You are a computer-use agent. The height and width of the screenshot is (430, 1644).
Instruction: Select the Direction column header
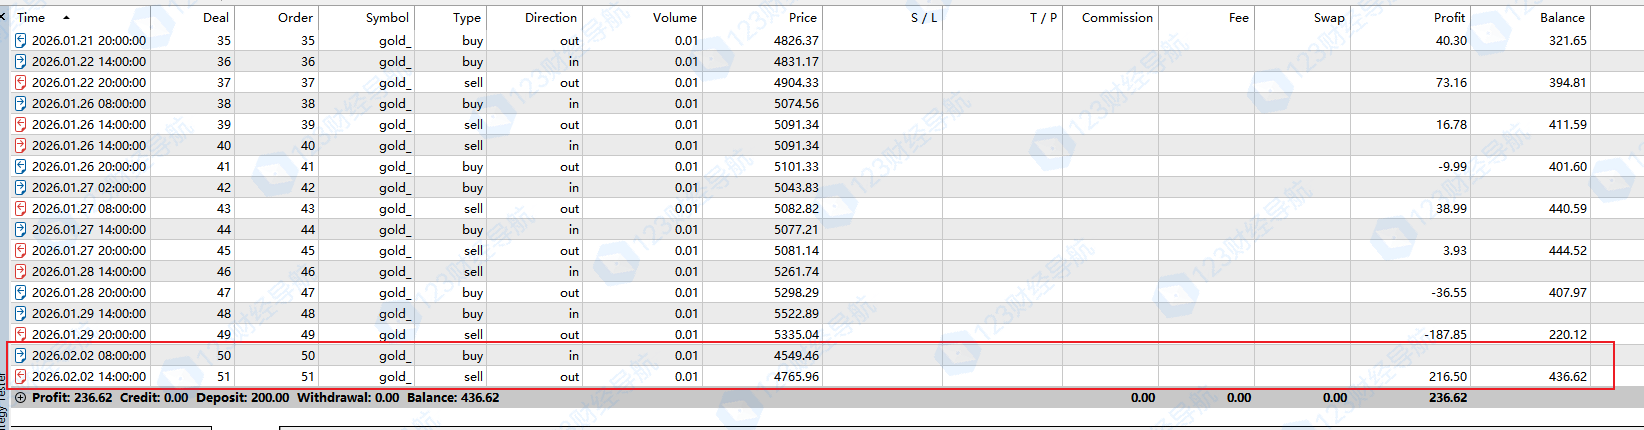coord(550,18)
